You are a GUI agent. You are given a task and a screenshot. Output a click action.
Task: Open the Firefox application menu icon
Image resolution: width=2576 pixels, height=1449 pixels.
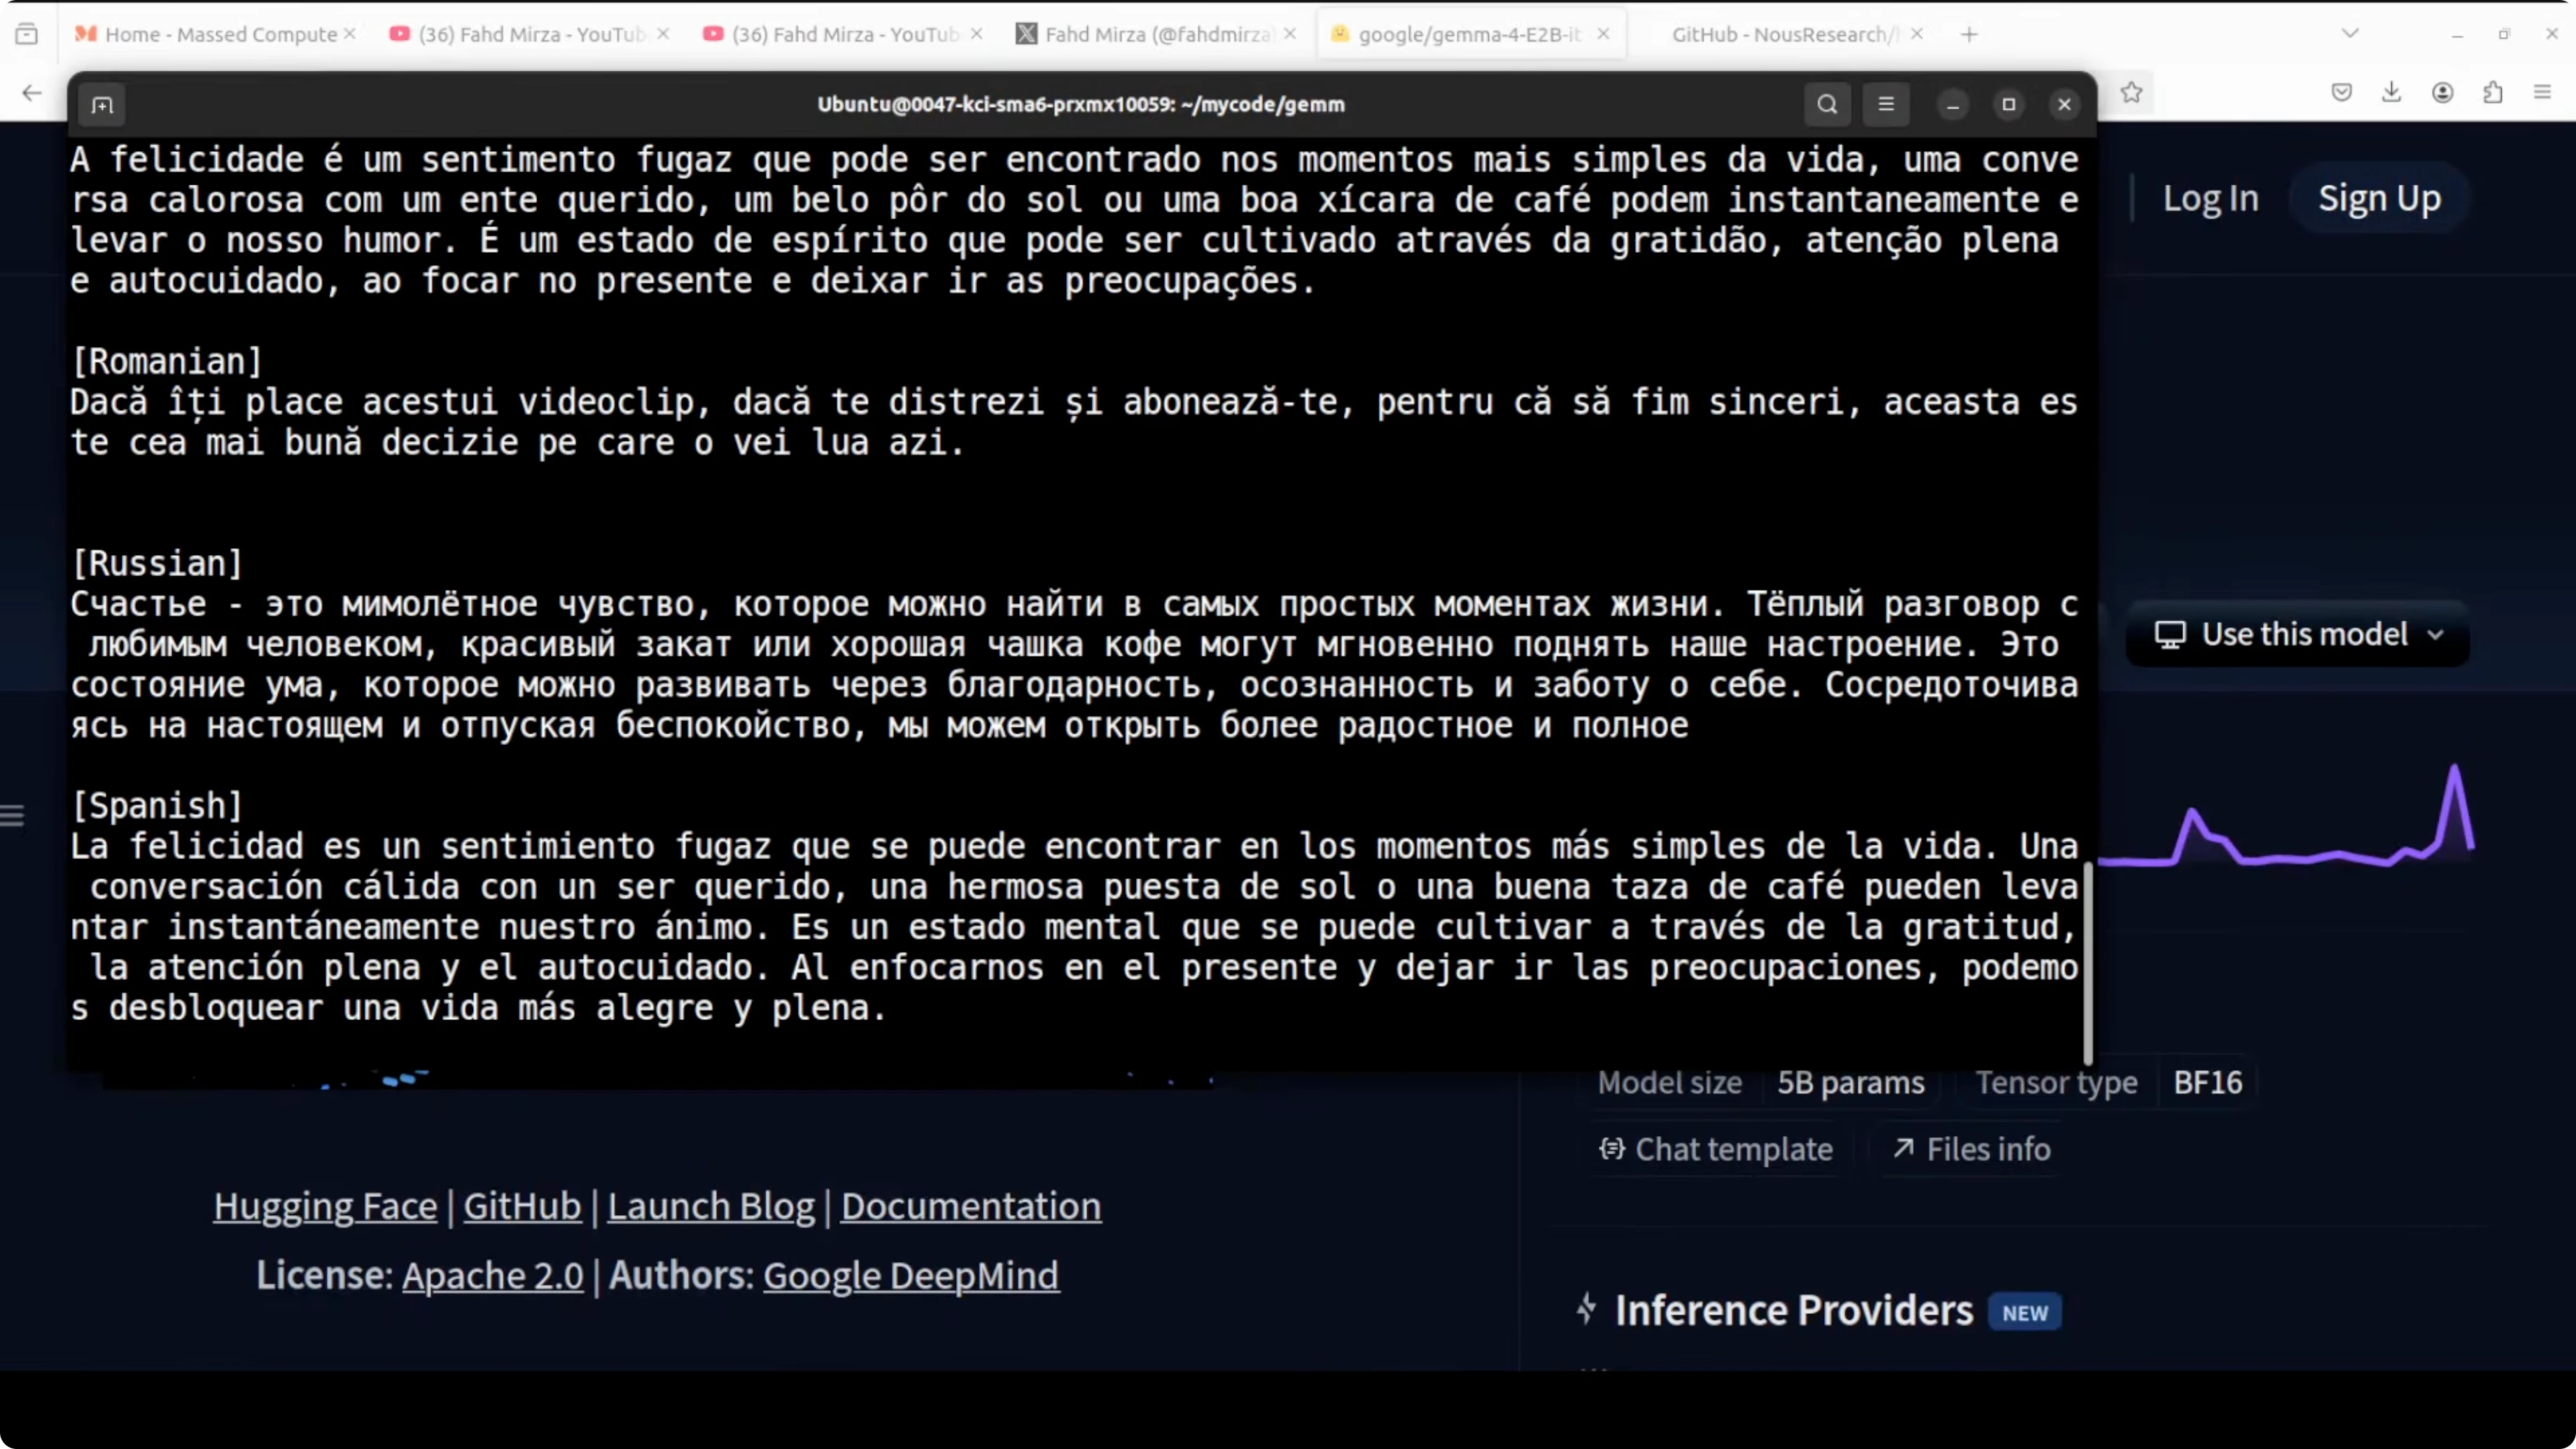(x=2543, y=93)
